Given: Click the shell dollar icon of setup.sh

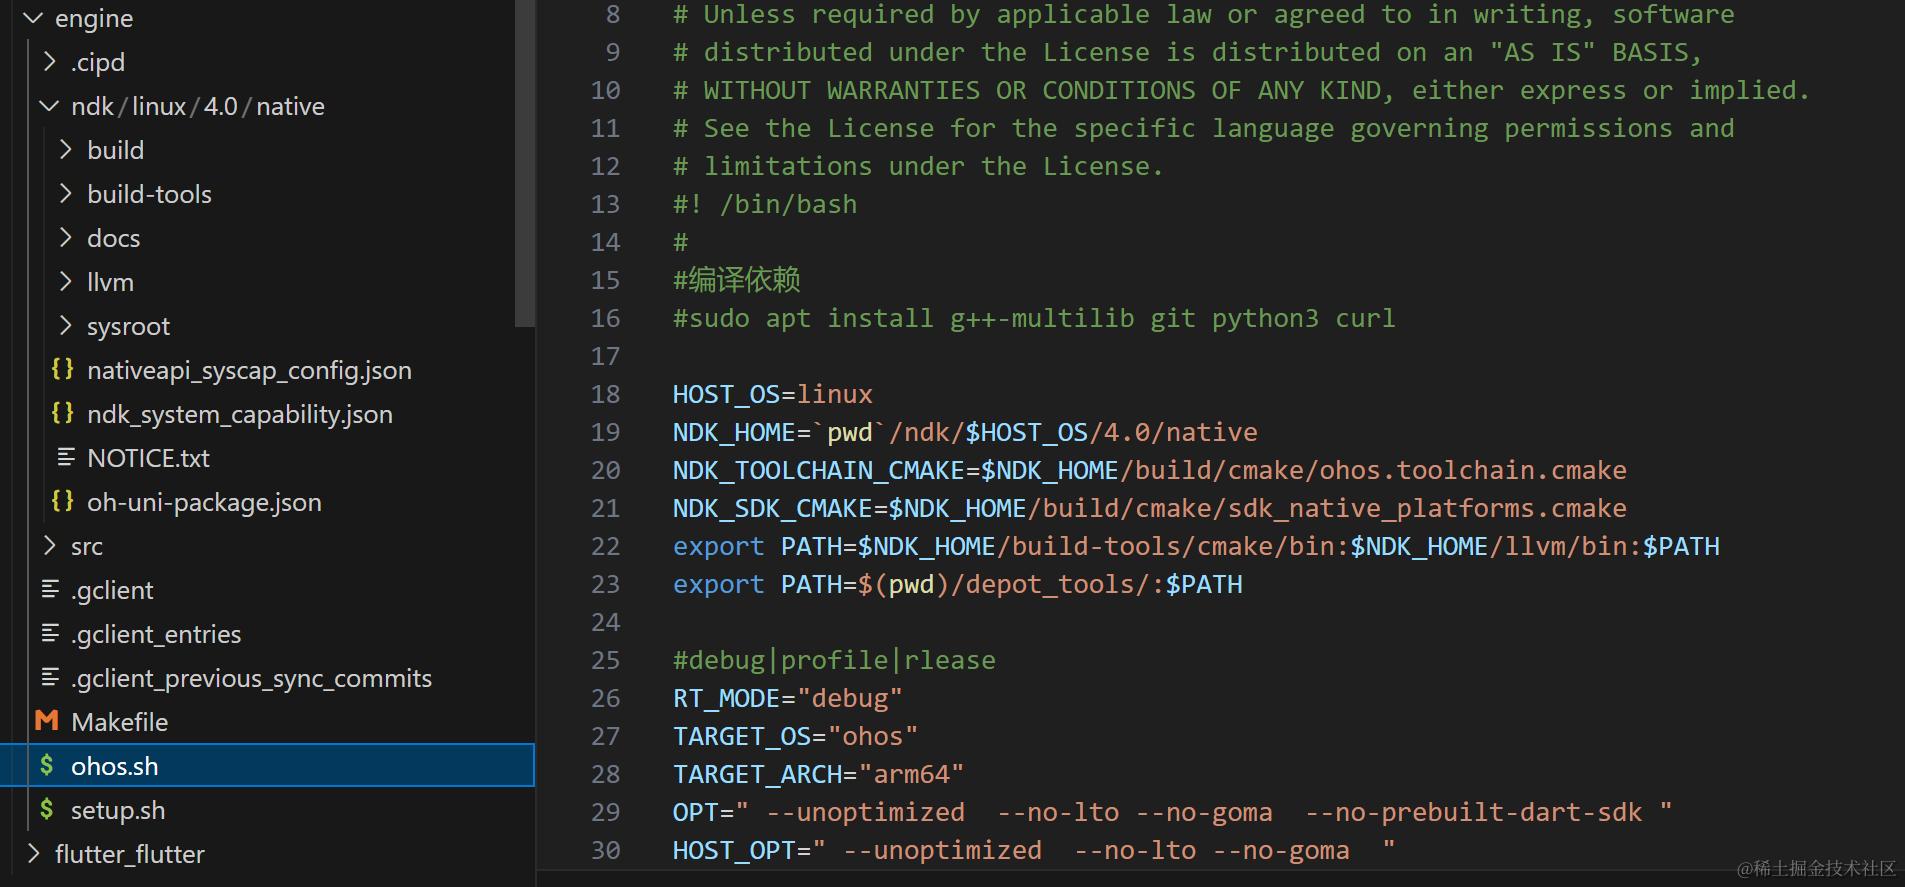Looking at the screenshot, I should pyautogui.click(x=46, y=809).
